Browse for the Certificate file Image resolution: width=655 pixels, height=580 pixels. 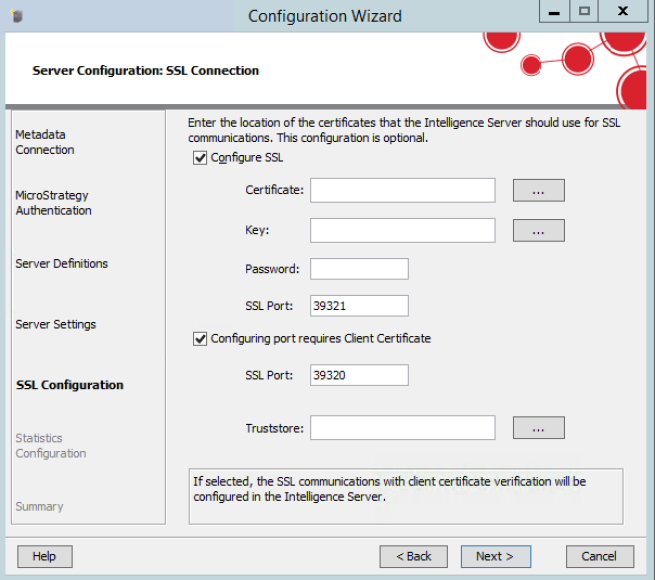tap(538, 190)
